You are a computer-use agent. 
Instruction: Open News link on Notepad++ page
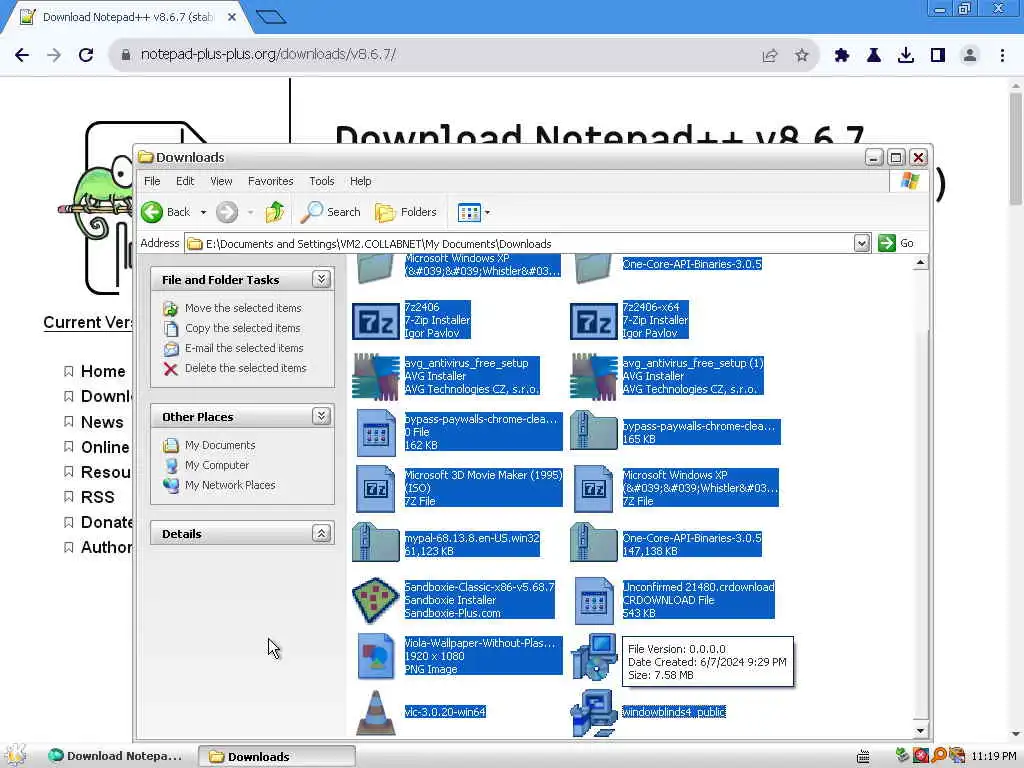[102, 422]
